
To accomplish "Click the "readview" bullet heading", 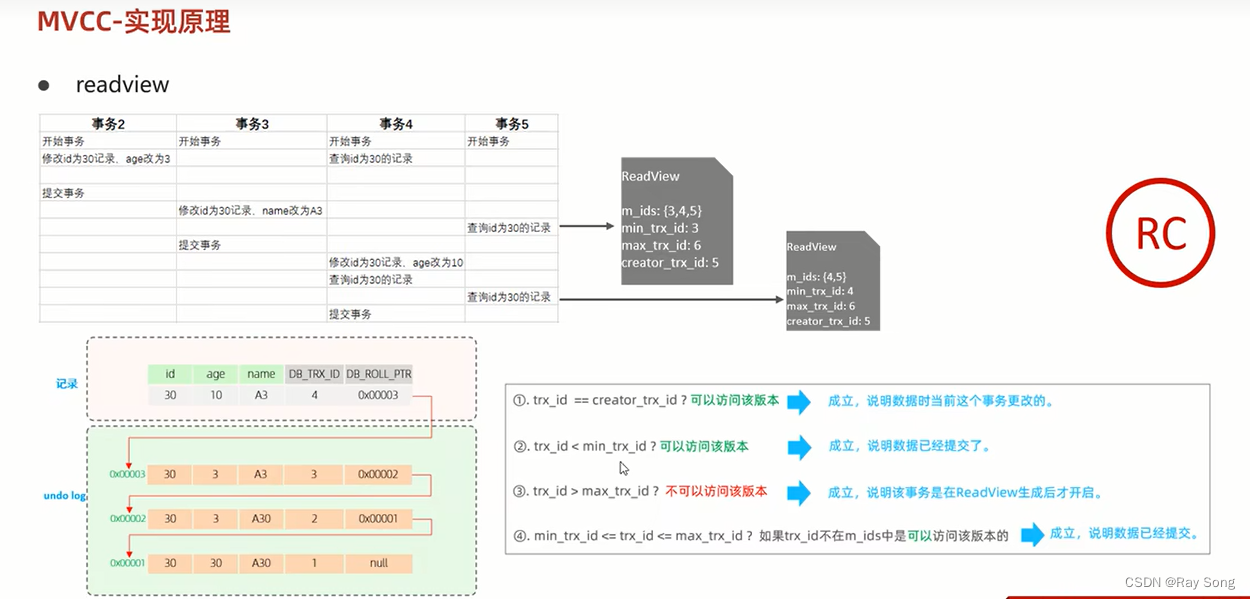I will coord(122,85).
